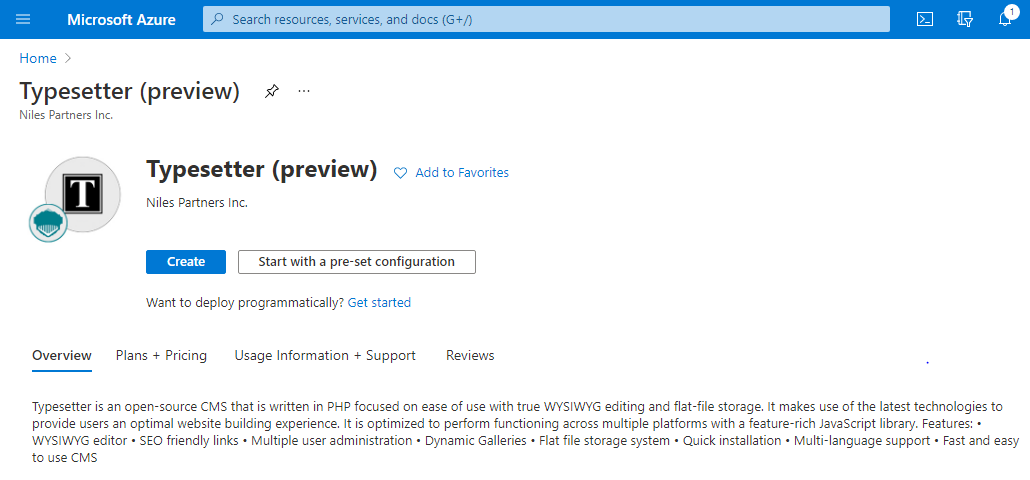This screenshot has height=480, width=1030.
Task: Click the Microsoft Azure brand title
Action: click(124, 19)
